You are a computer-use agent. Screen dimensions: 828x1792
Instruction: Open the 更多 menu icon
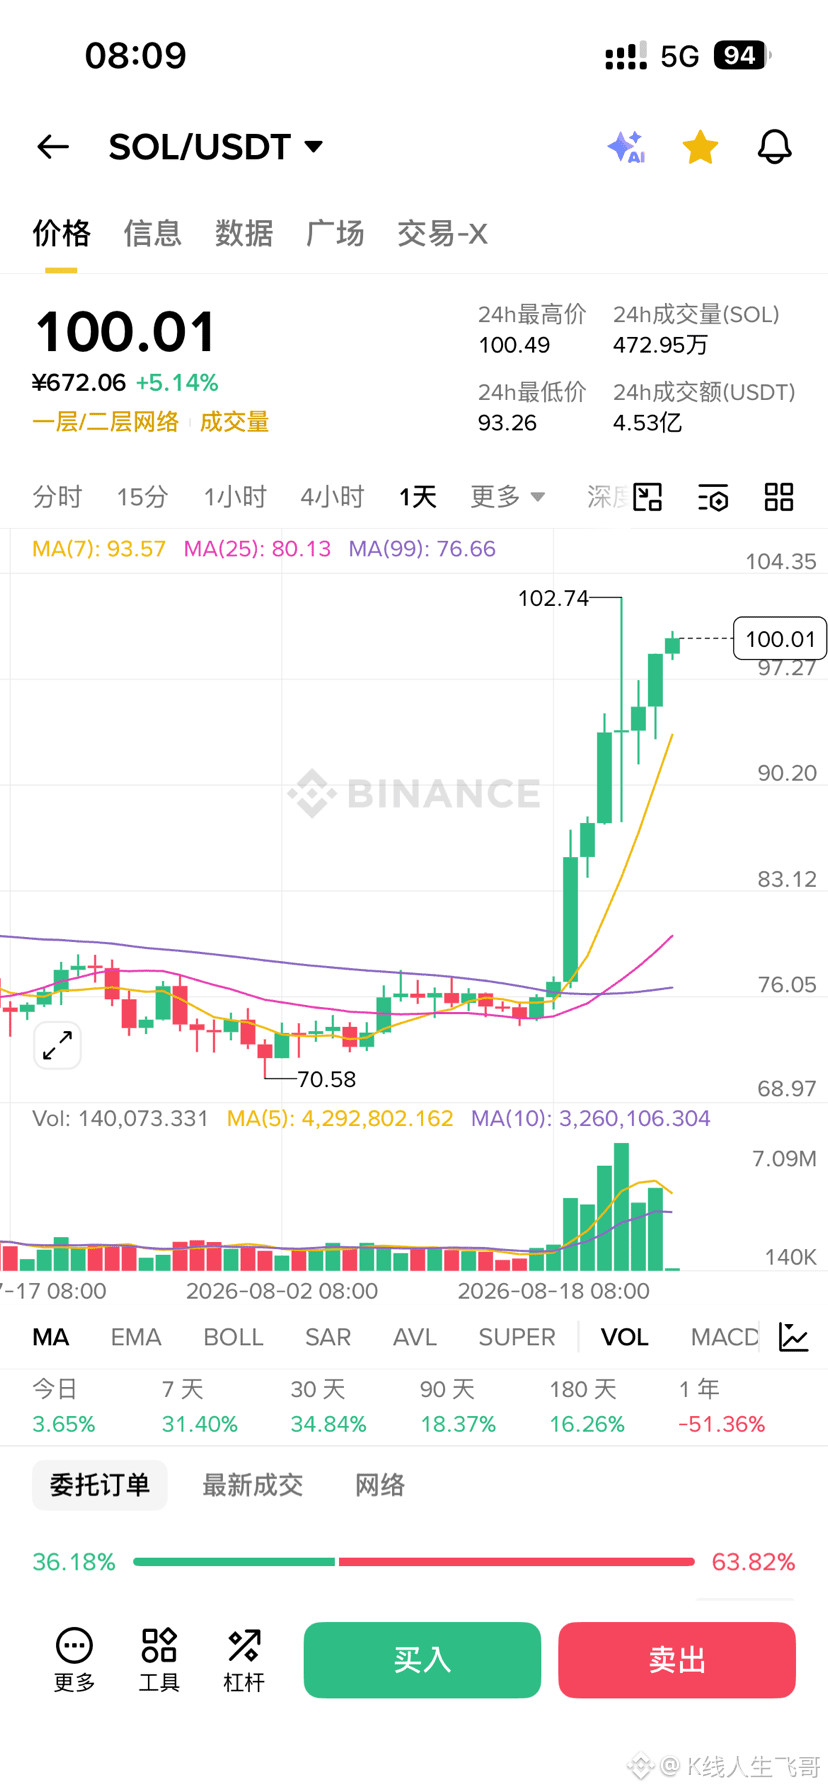click(x=74, y=1660)
